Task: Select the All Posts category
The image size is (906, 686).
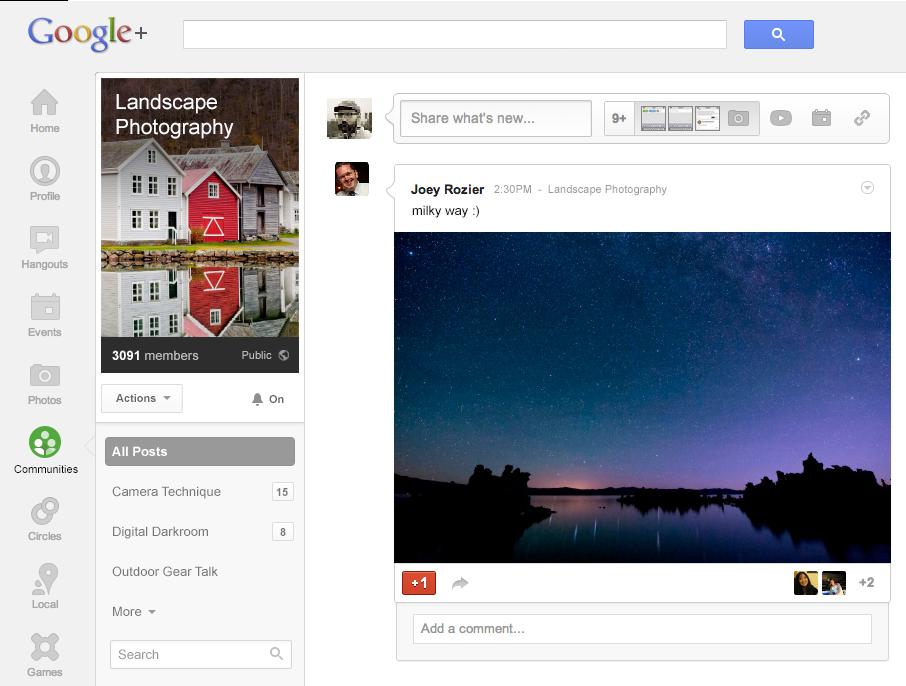Action: point(199,451)
